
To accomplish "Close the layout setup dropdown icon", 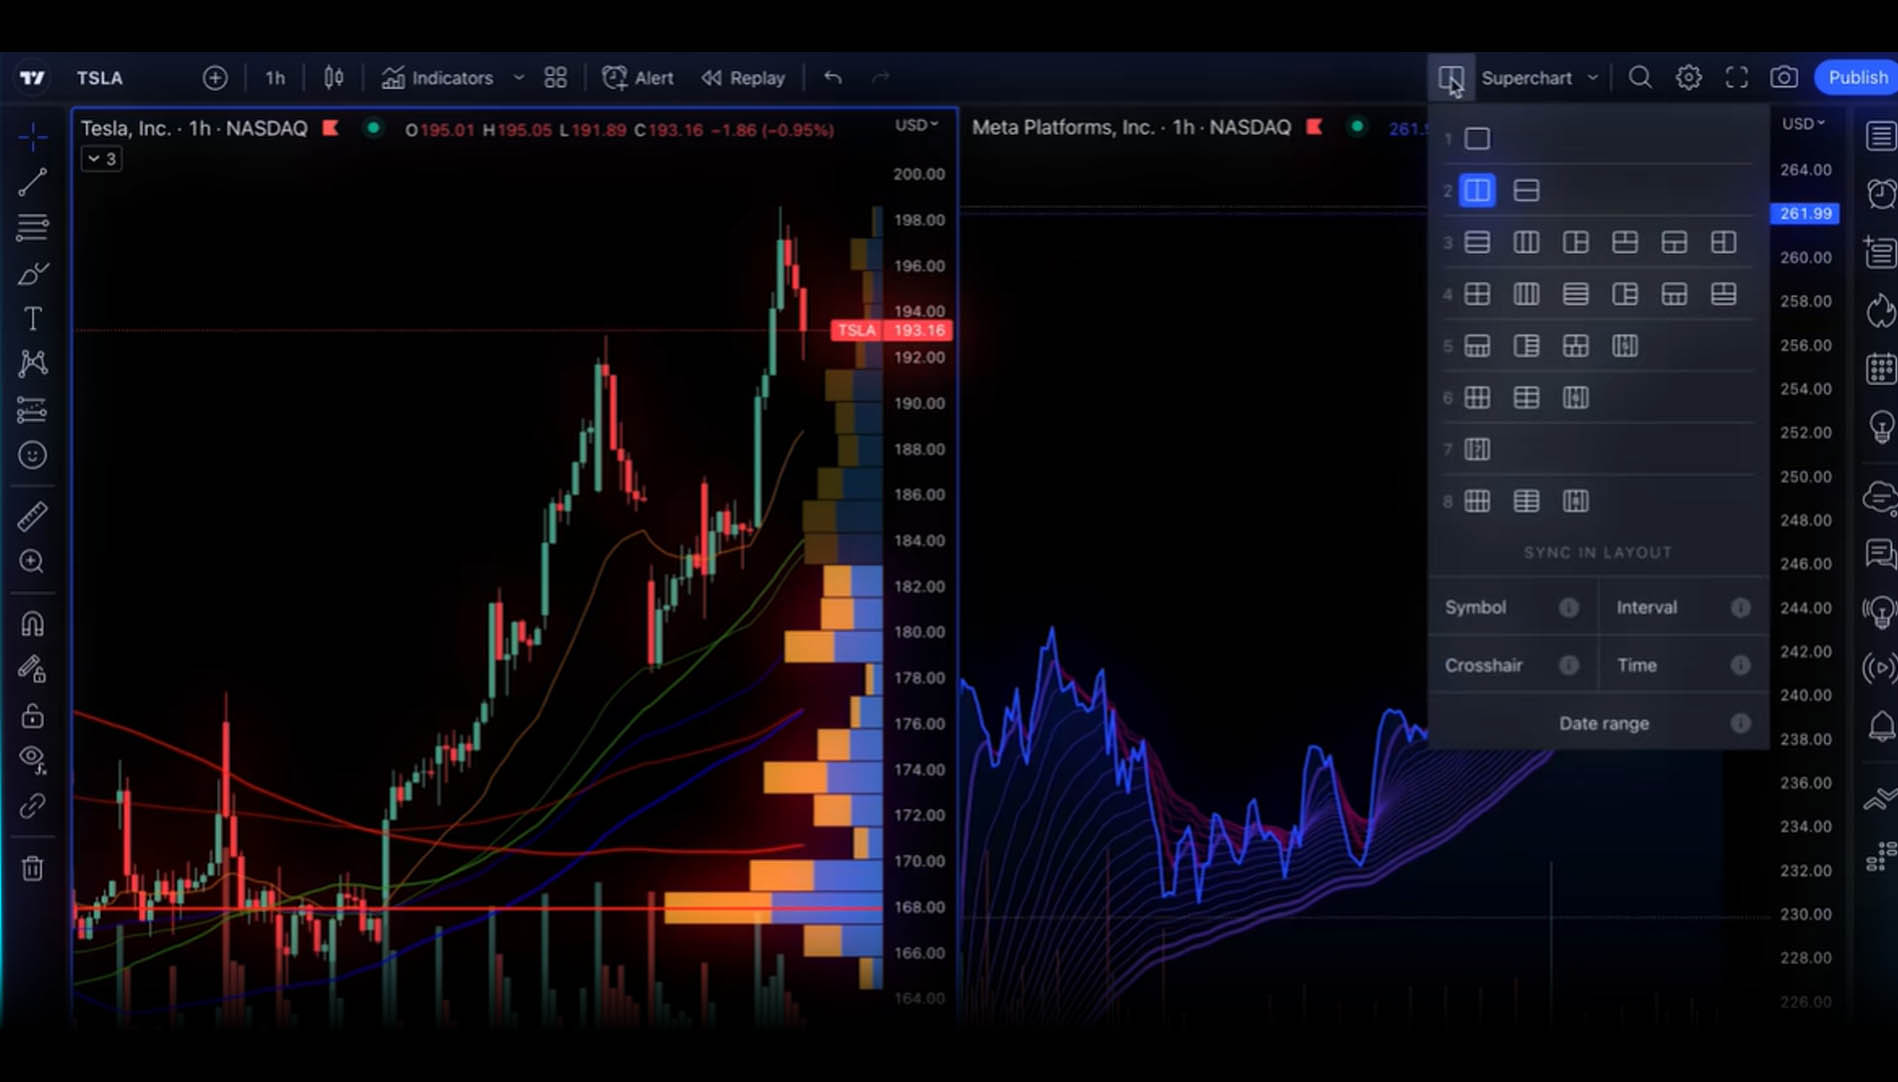I will pyautogui.click(x=1451, y=78).
